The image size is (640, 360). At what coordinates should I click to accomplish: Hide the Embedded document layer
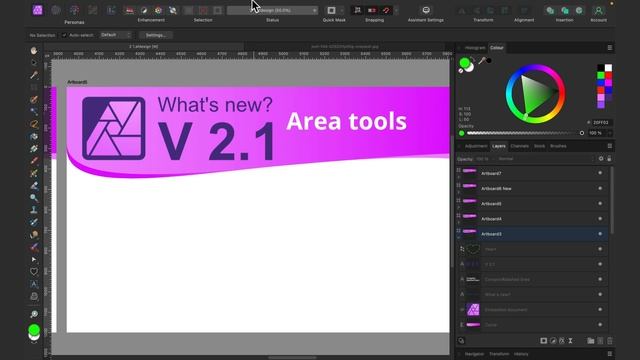[600, 309]
